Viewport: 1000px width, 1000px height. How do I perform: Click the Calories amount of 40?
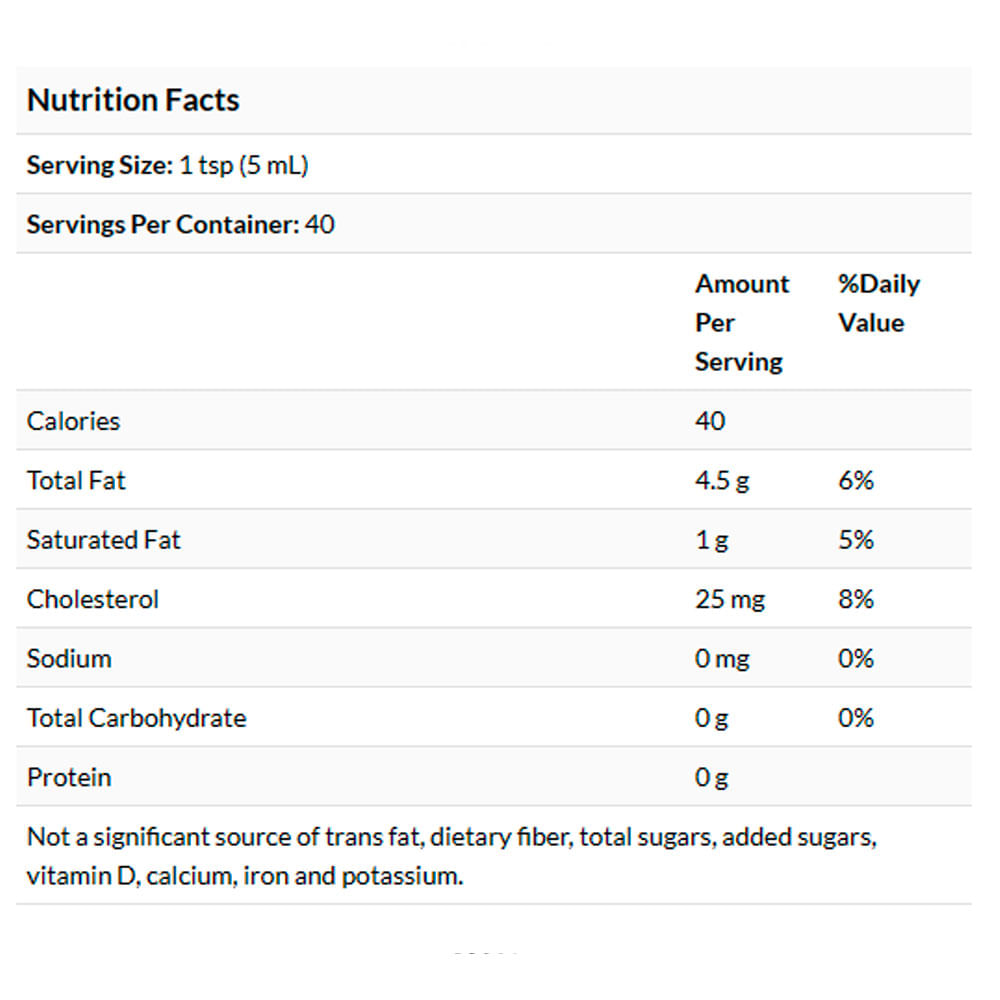(x=710, y=421)
